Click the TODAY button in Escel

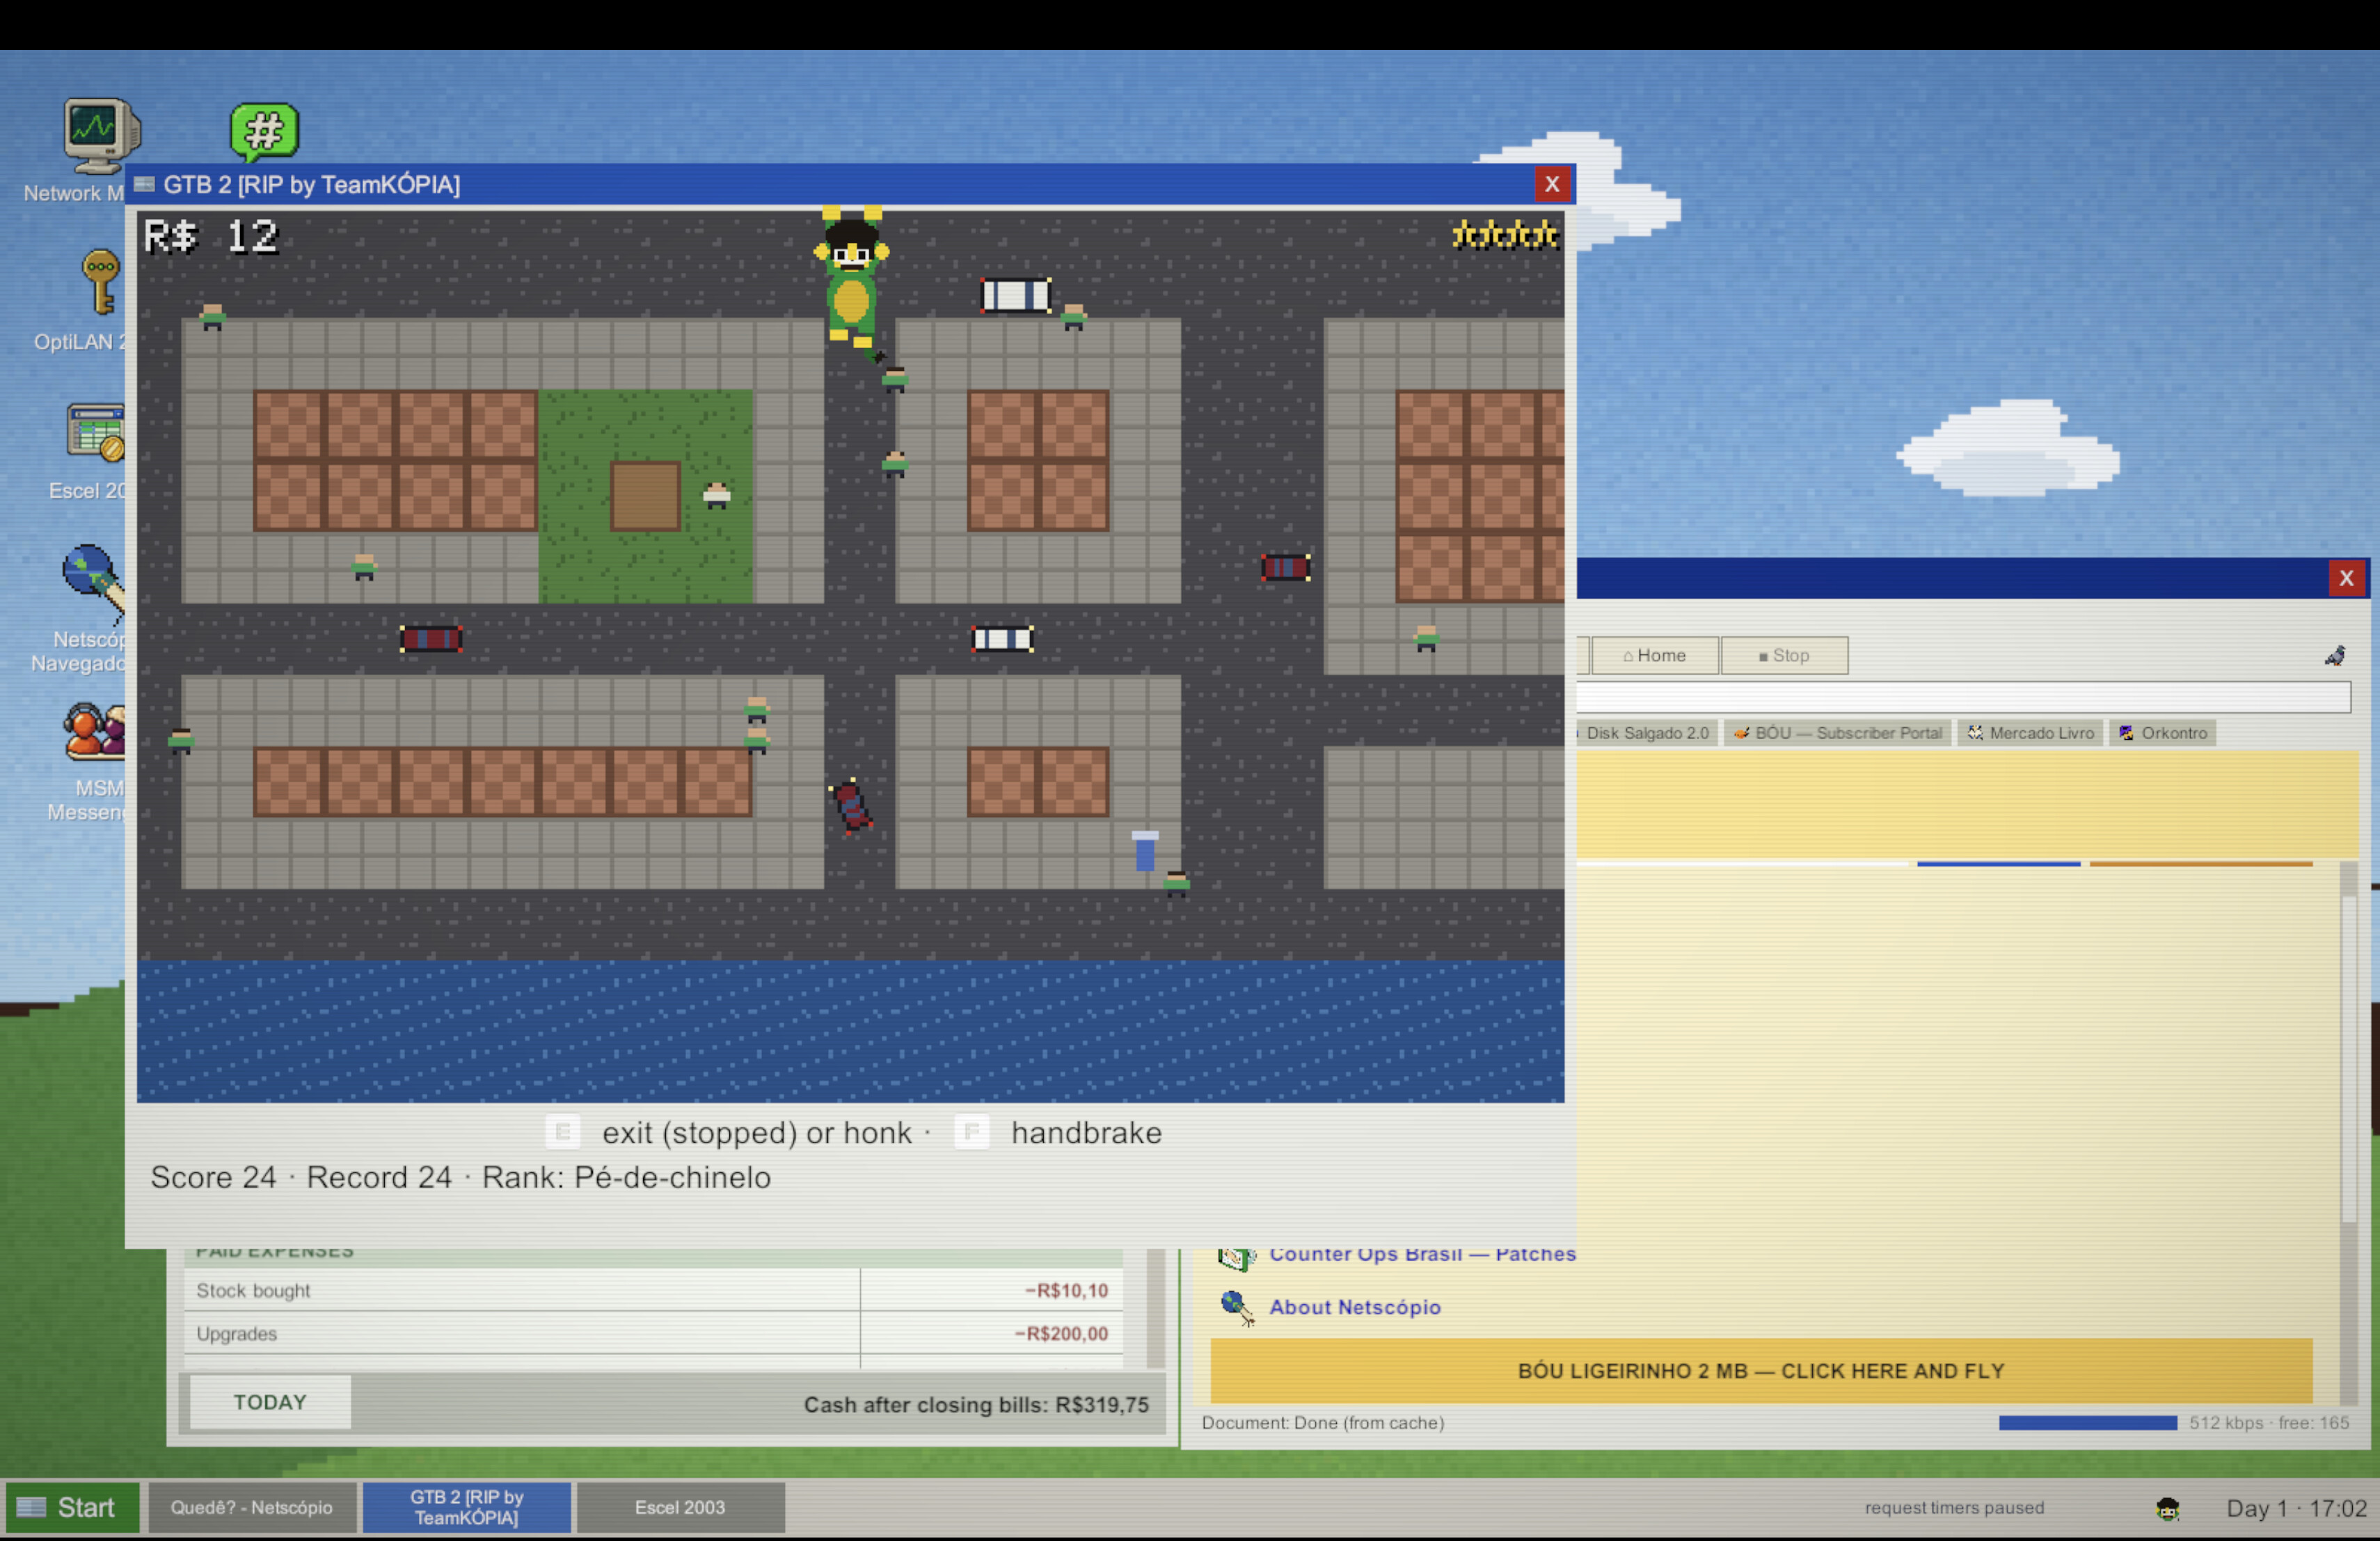point(270,1402)
